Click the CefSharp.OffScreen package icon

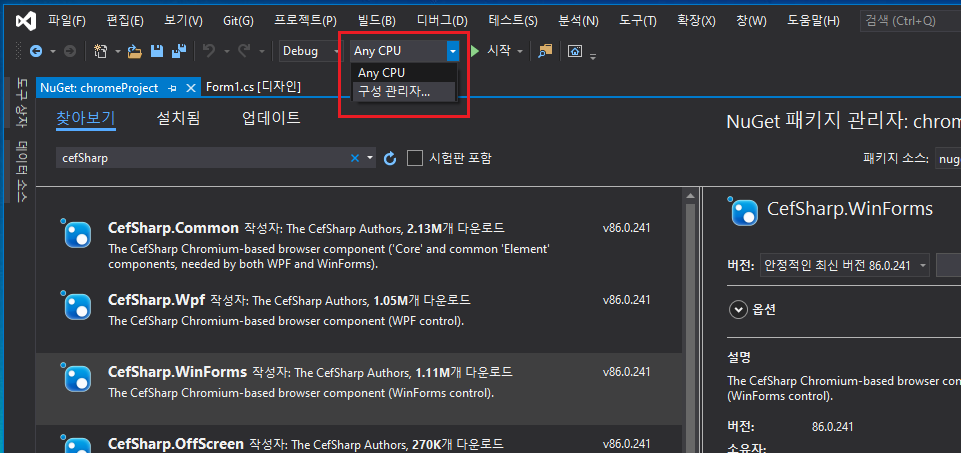pos(78,444)
